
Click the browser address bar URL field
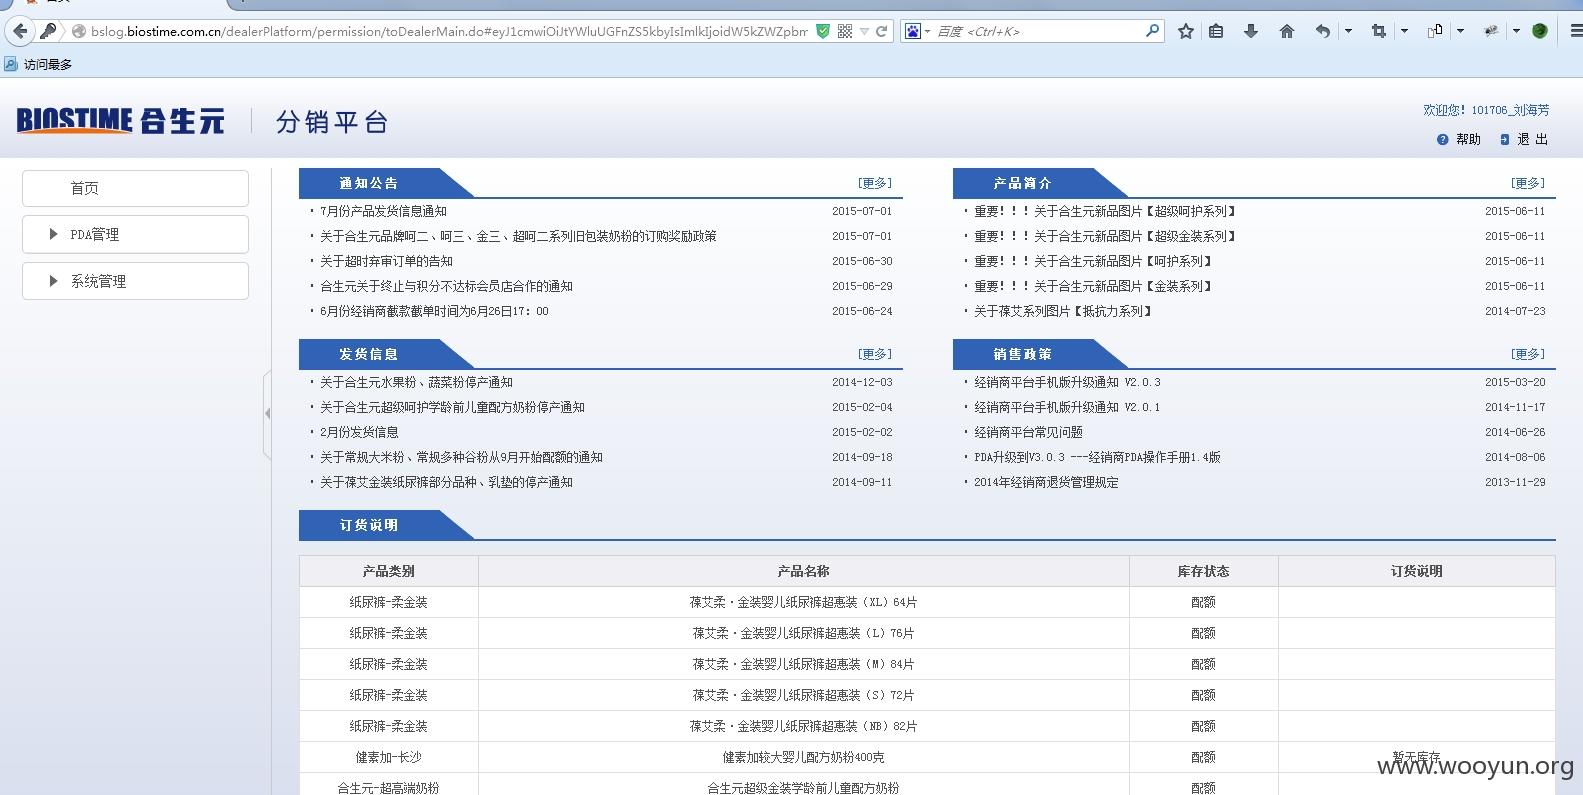[x=448, y=31]
